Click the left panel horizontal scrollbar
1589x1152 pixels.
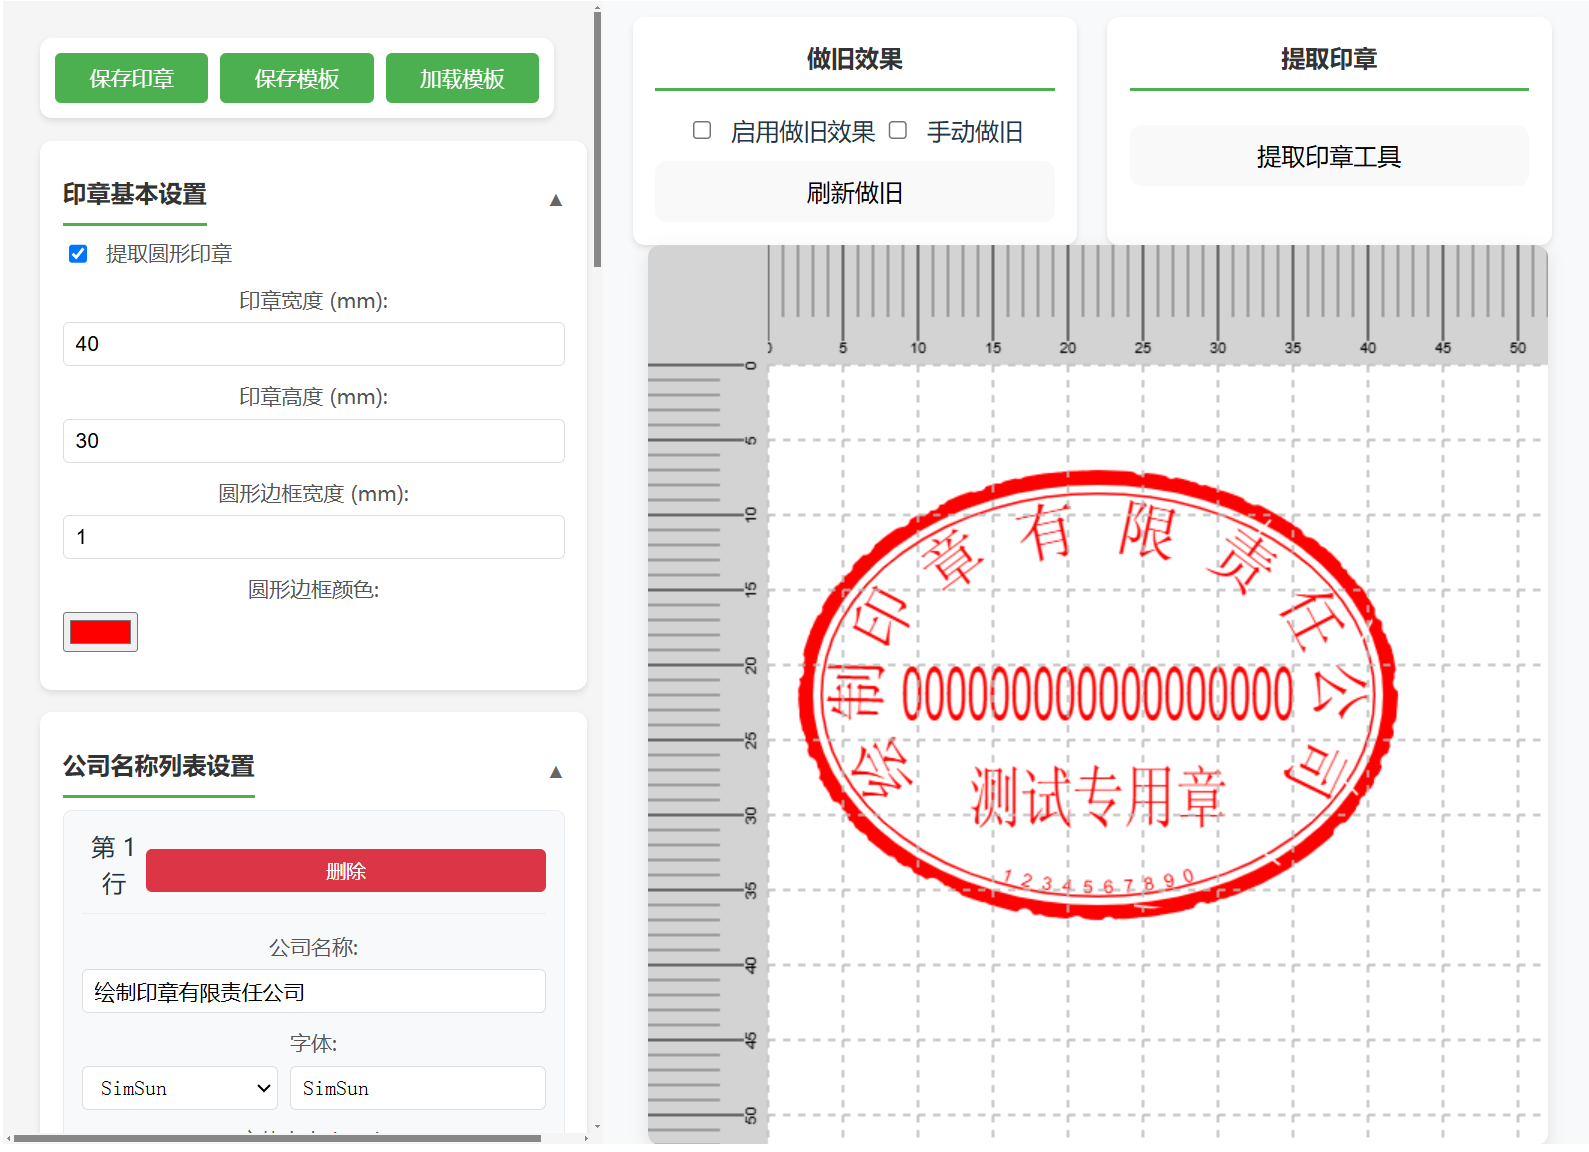277,1138
